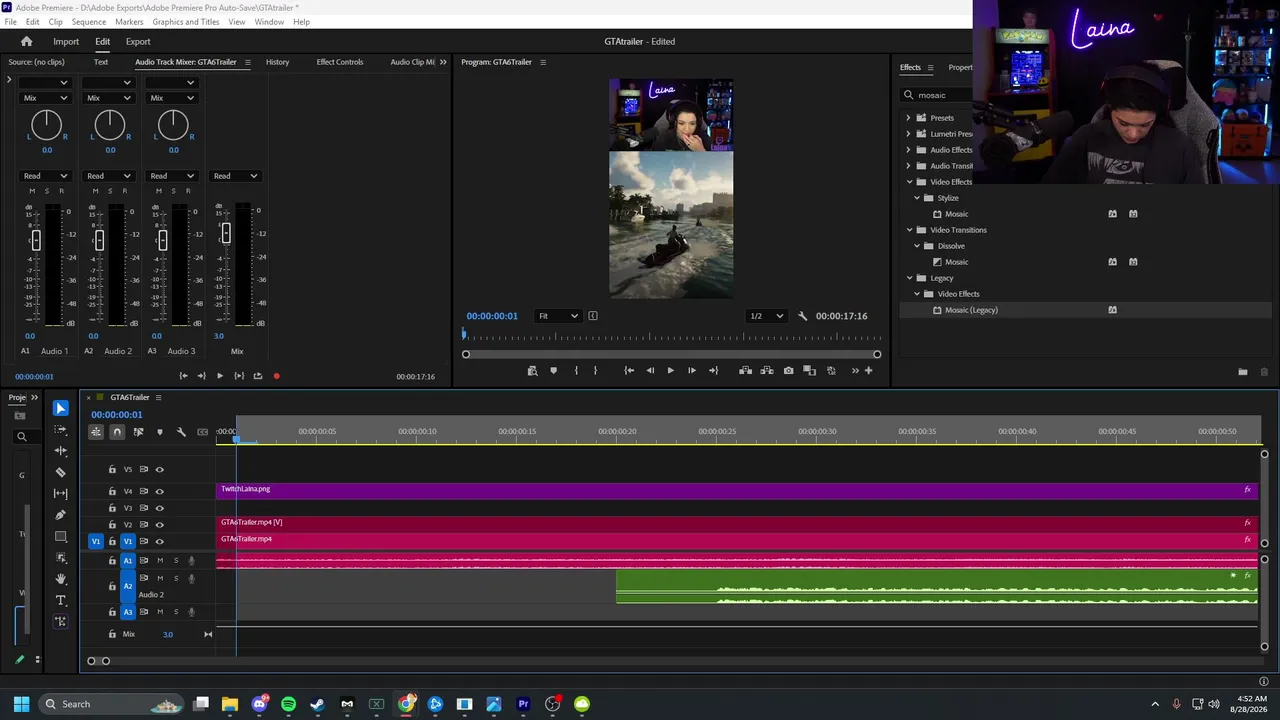Expand the Presets folder
Screen dimensions: 1280x720
pyautogui.click(x=909, y=118)
